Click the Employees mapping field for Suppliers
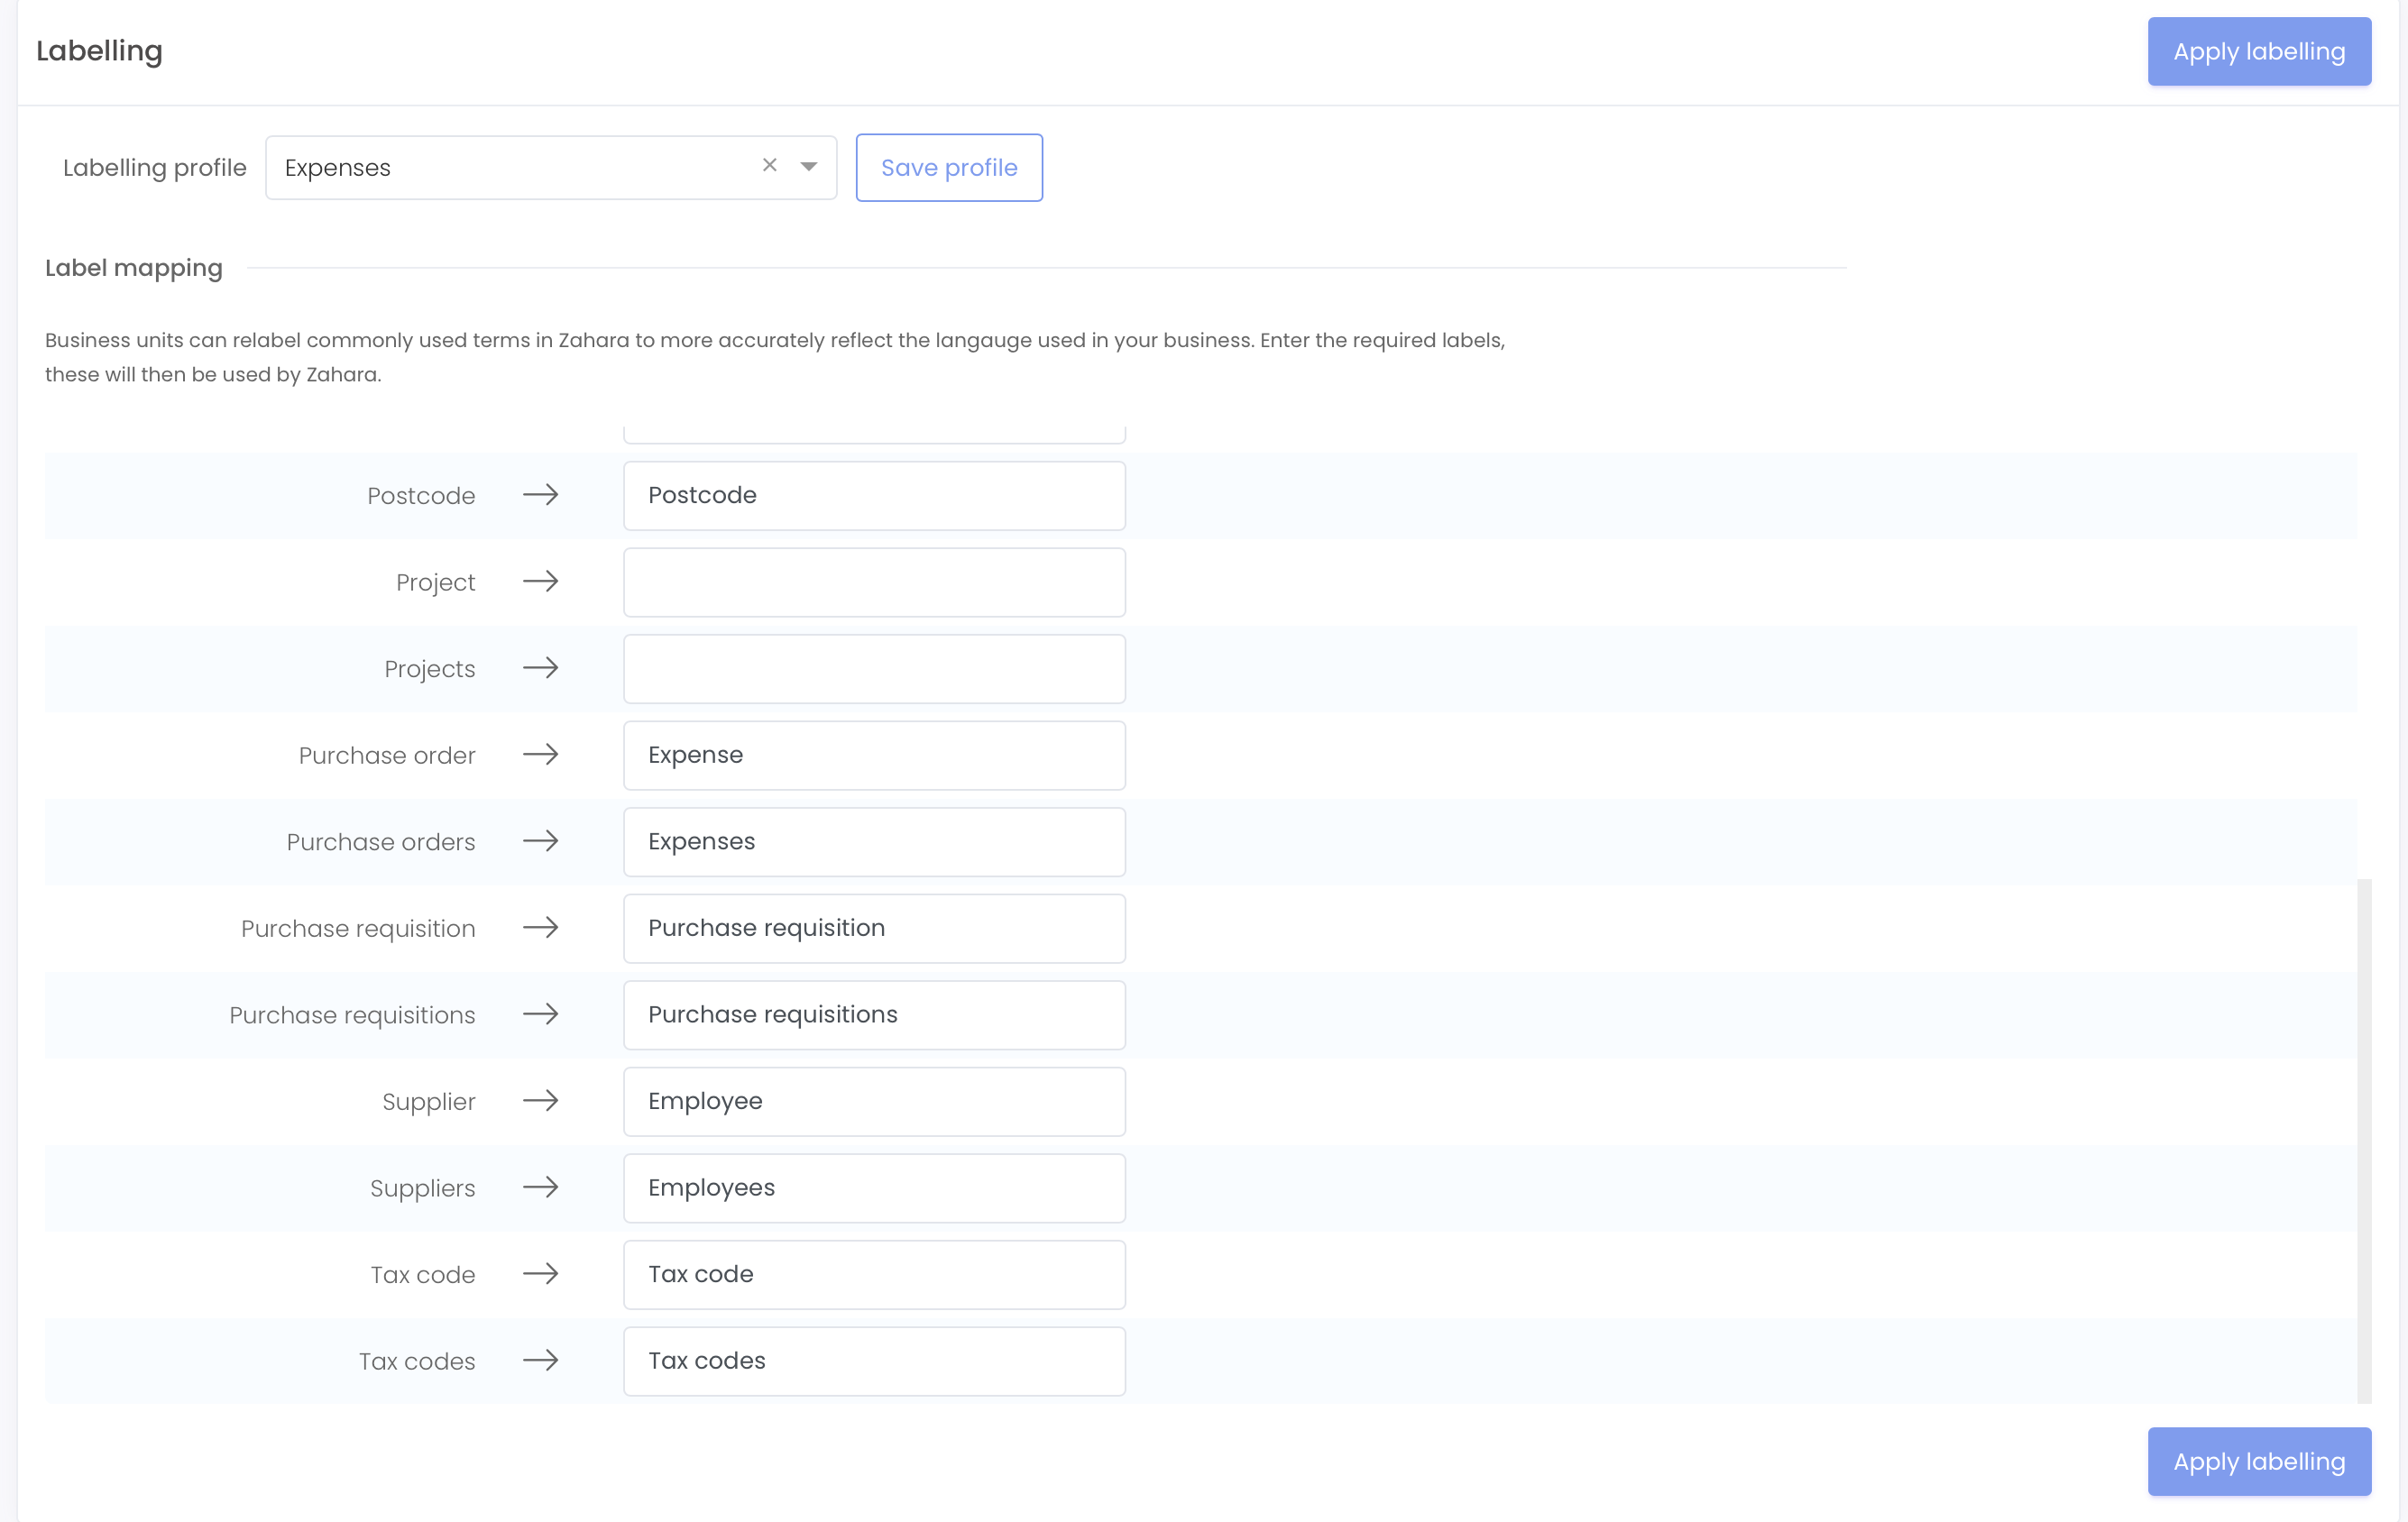This screenshot has height=1522, width=2408. tap(874, 1187)
